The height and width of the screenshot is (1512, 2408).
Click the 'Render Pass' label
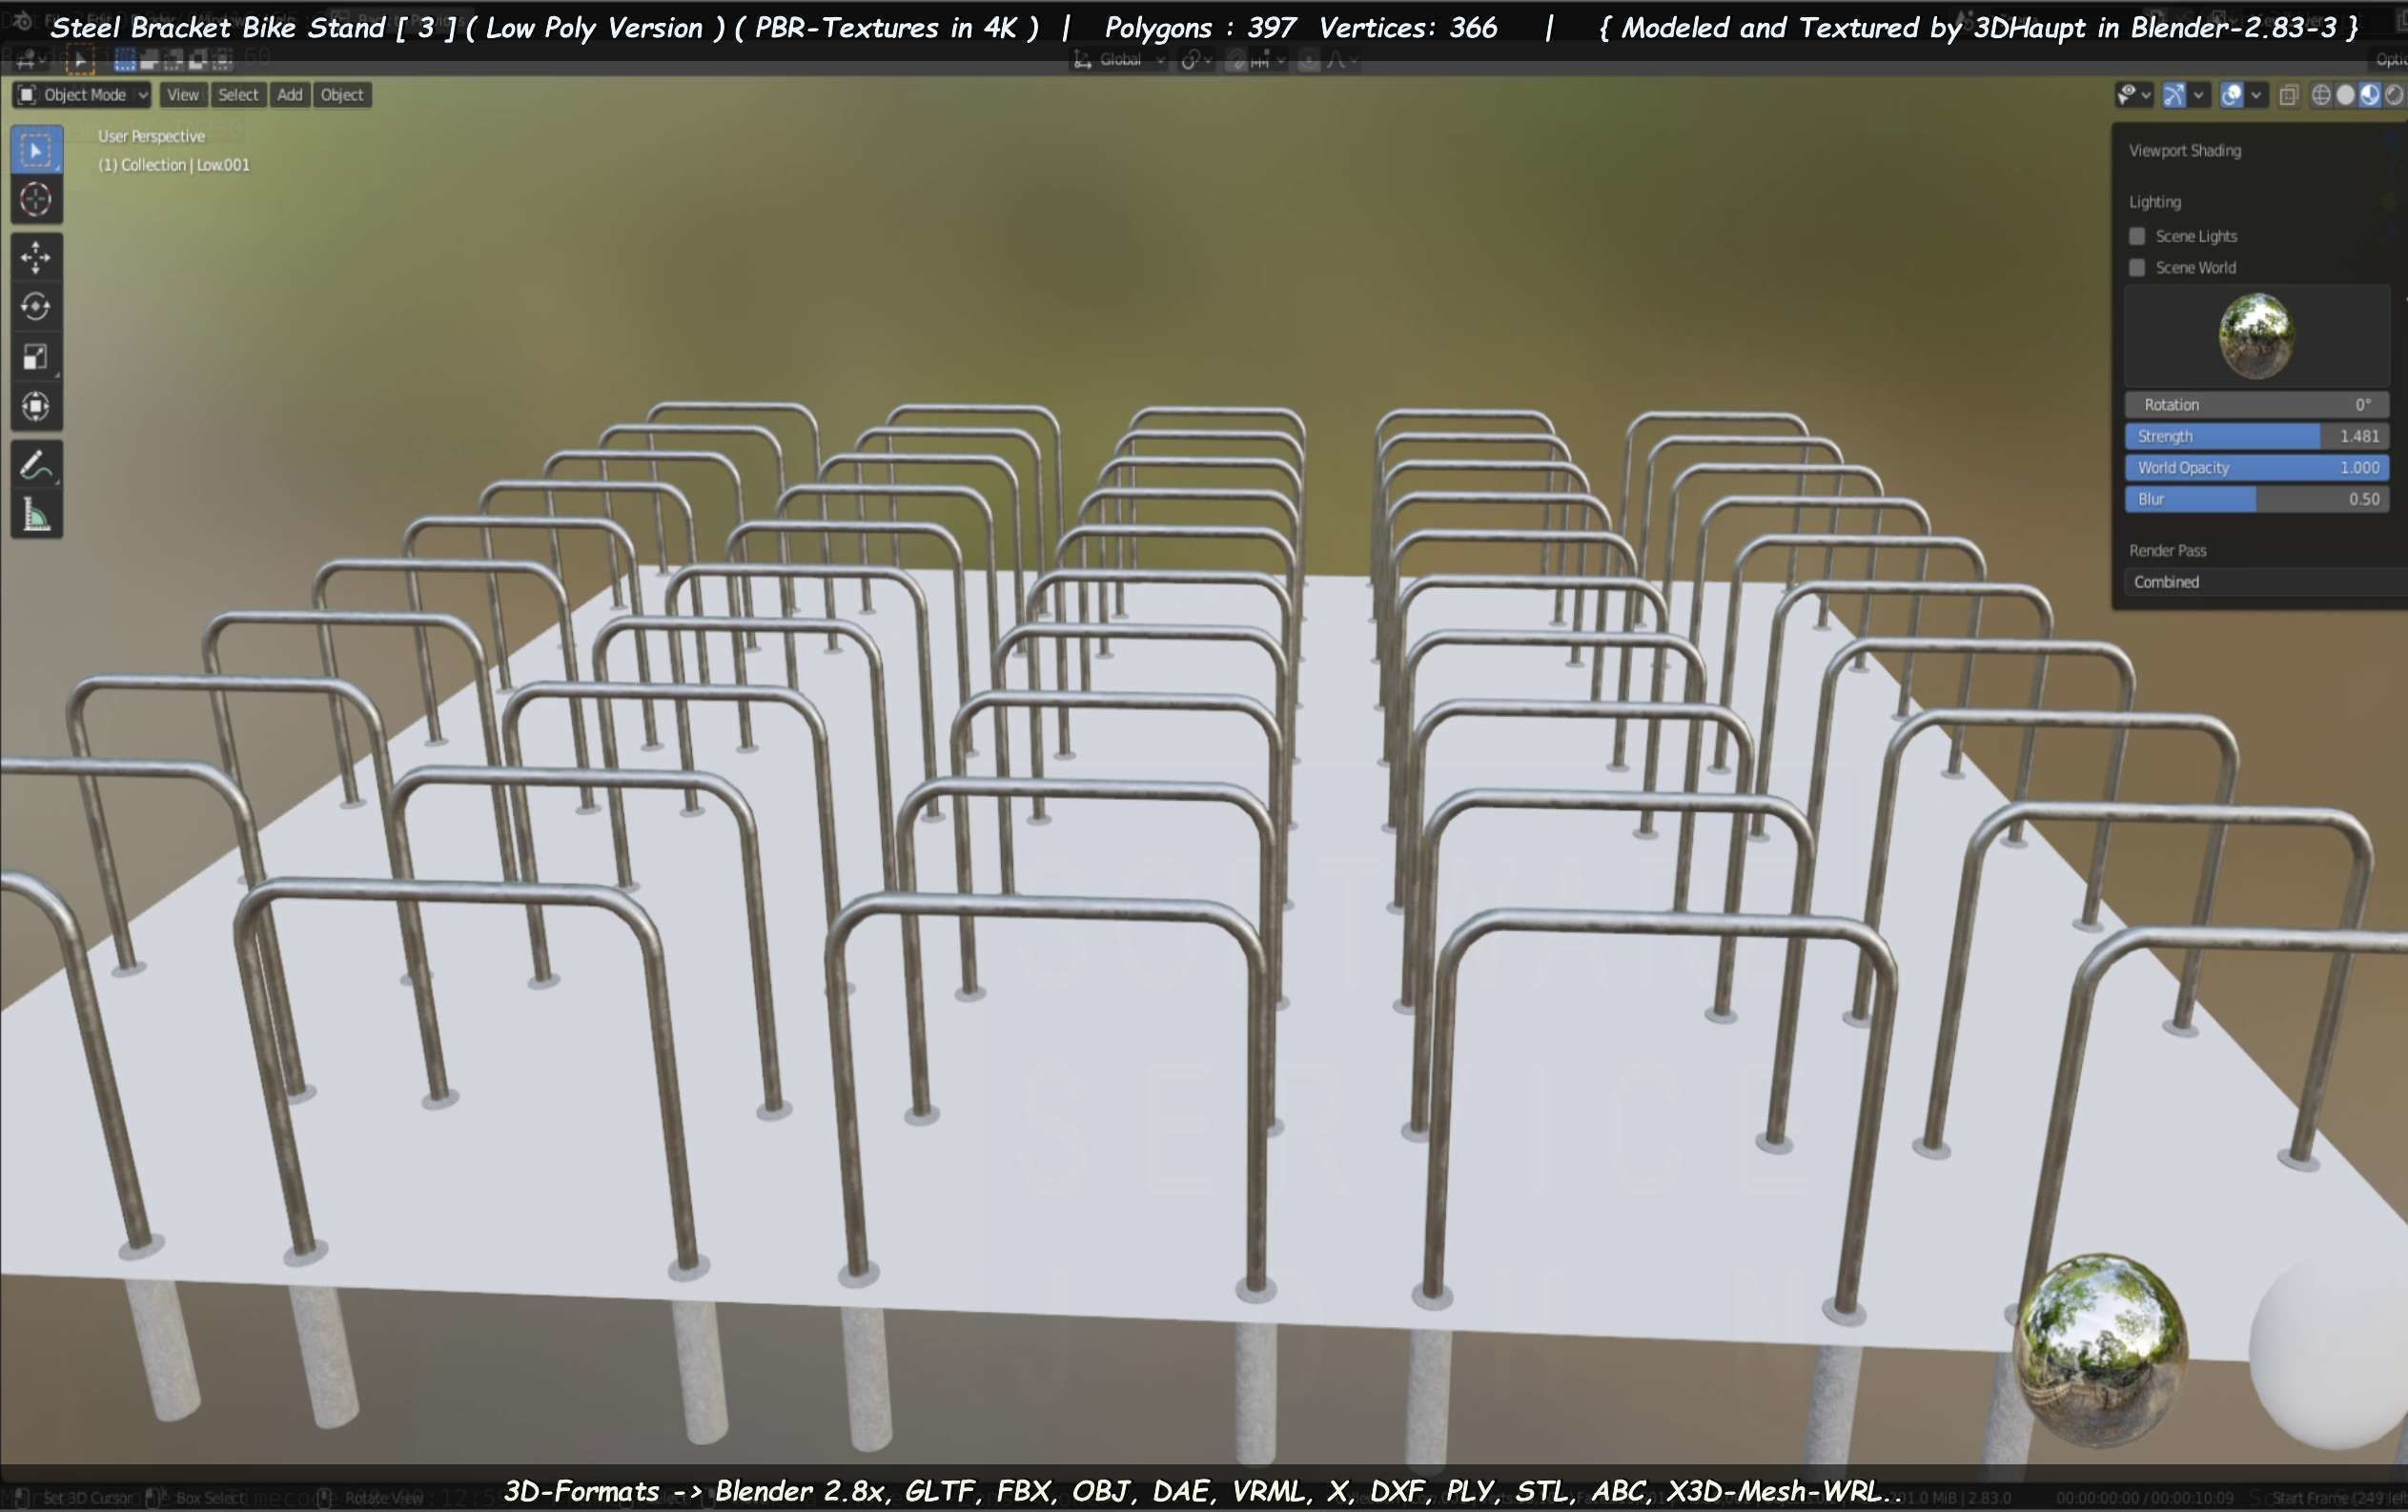[x=2167, y=551]
